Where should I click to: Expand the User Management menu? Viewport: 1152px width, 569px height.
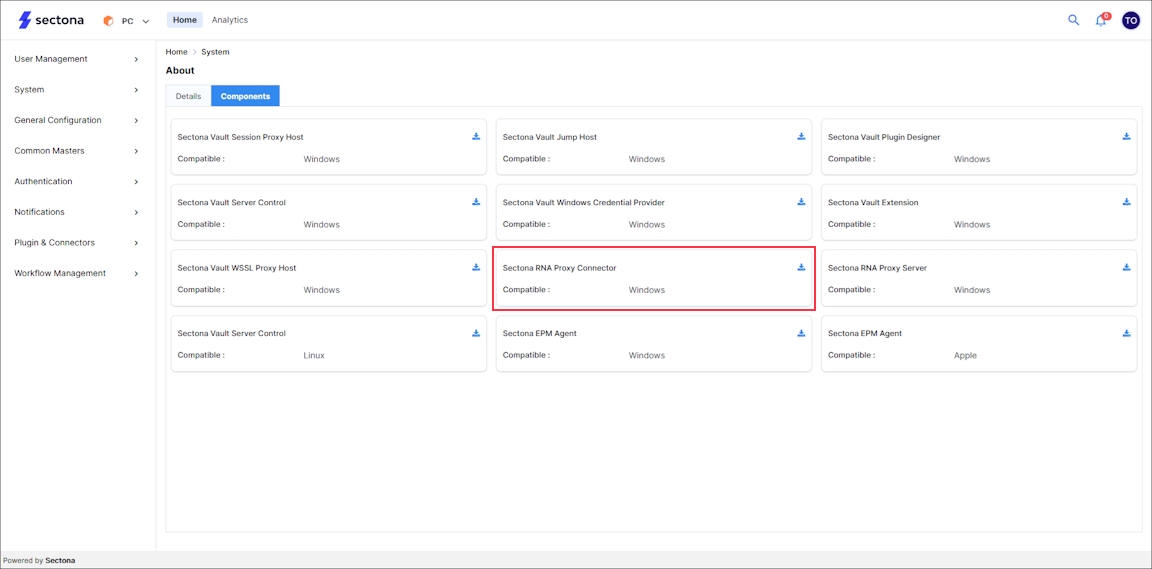pos(77,59)
